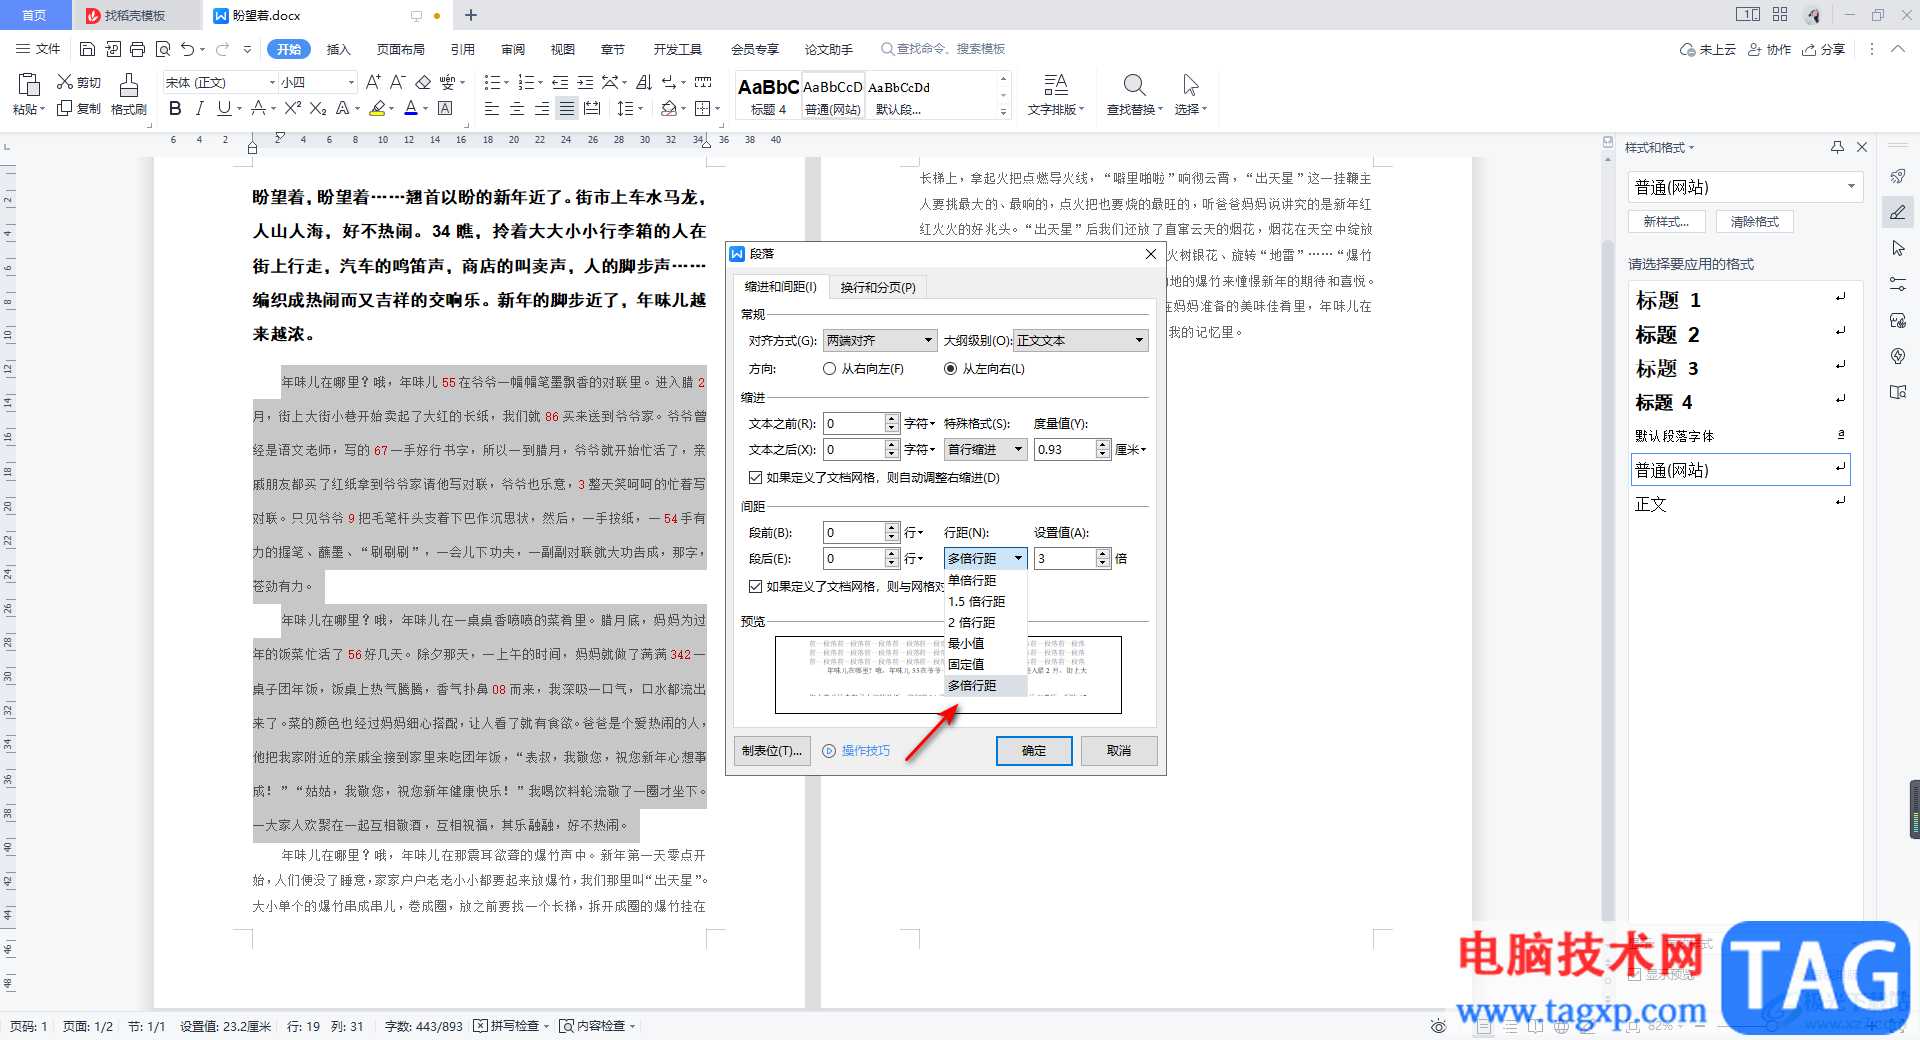Image resolution: width=1920 pixels, height=1040 pixels.
Task: Expand the line spacing combo box
Action: [985, 559]
